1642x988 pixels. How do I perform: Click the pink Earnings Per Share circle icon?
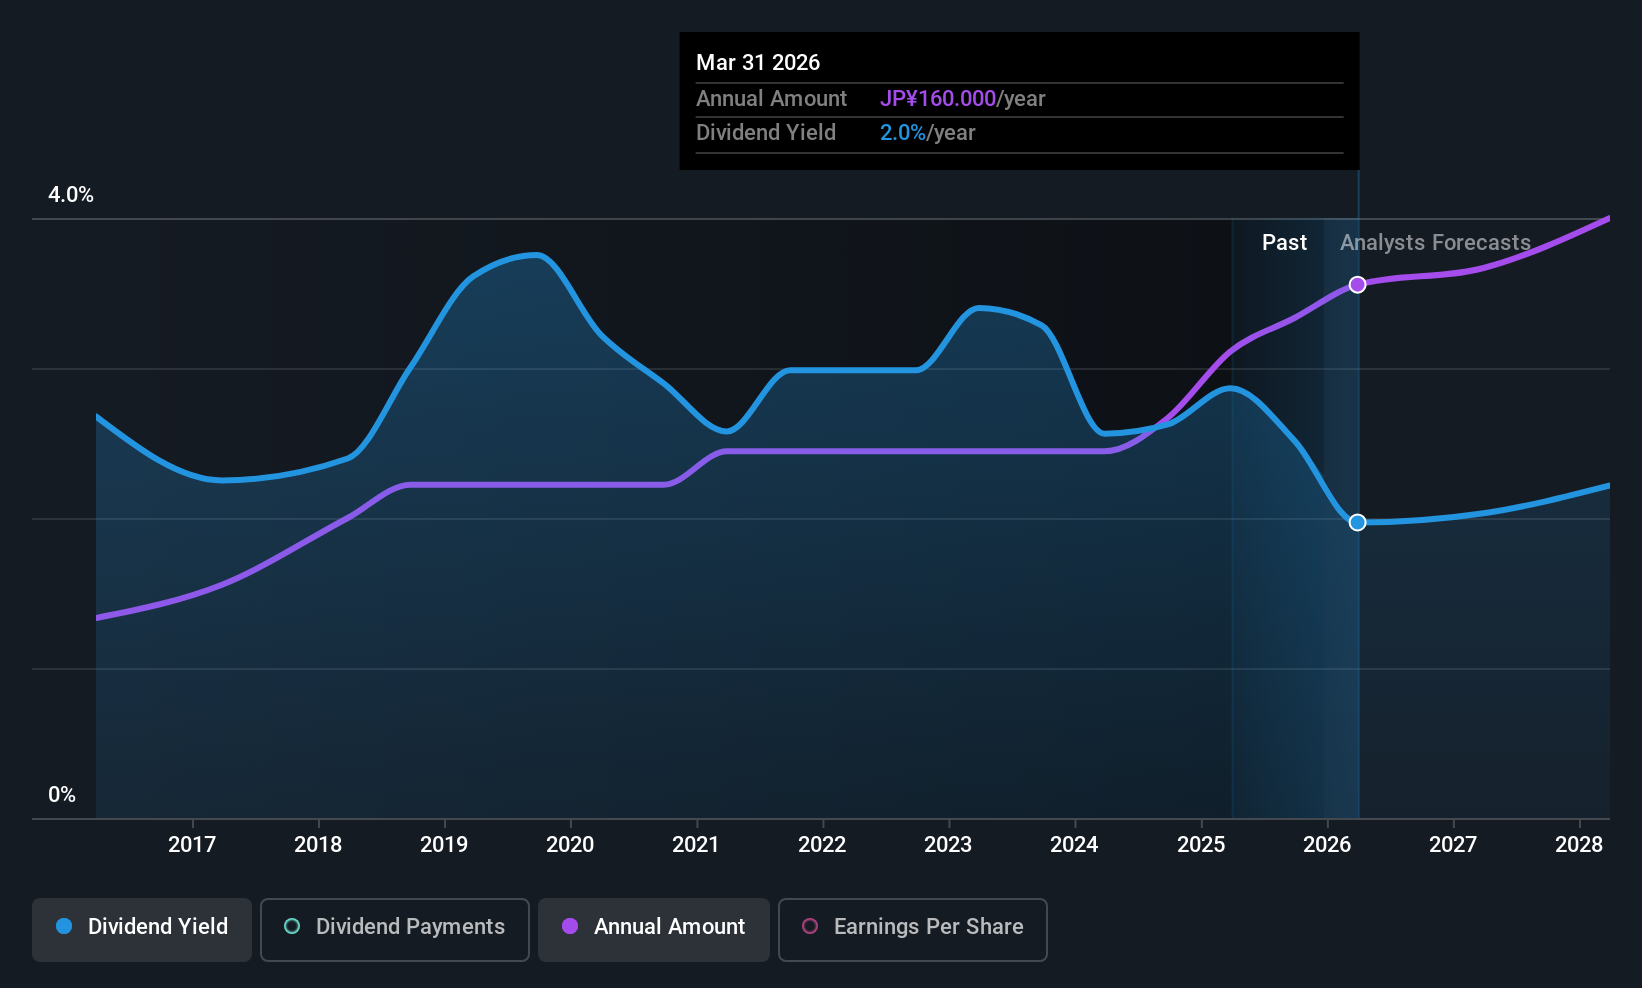pos(810,926)
